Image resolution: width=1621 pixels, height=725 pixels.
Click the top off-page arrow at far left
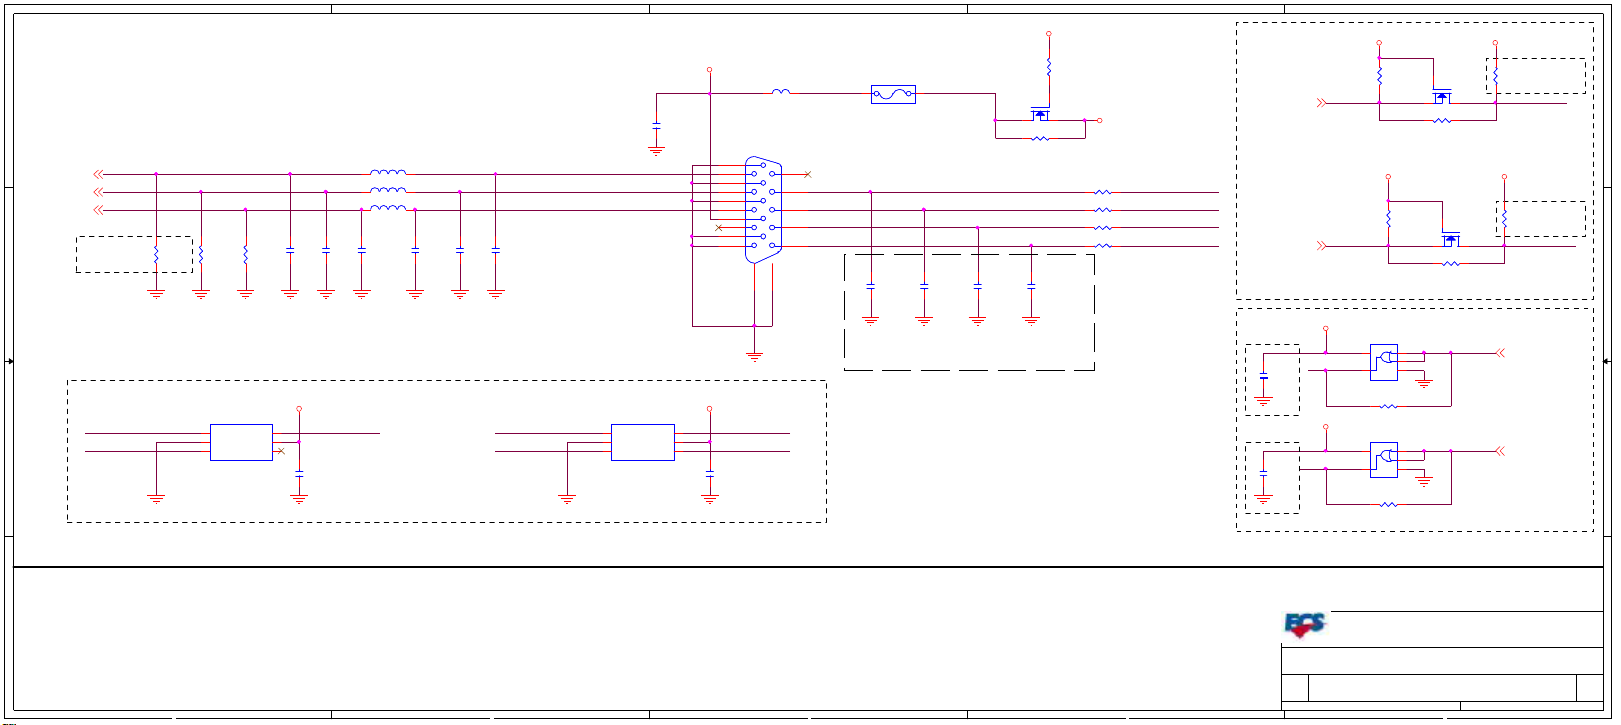point(98,174)
